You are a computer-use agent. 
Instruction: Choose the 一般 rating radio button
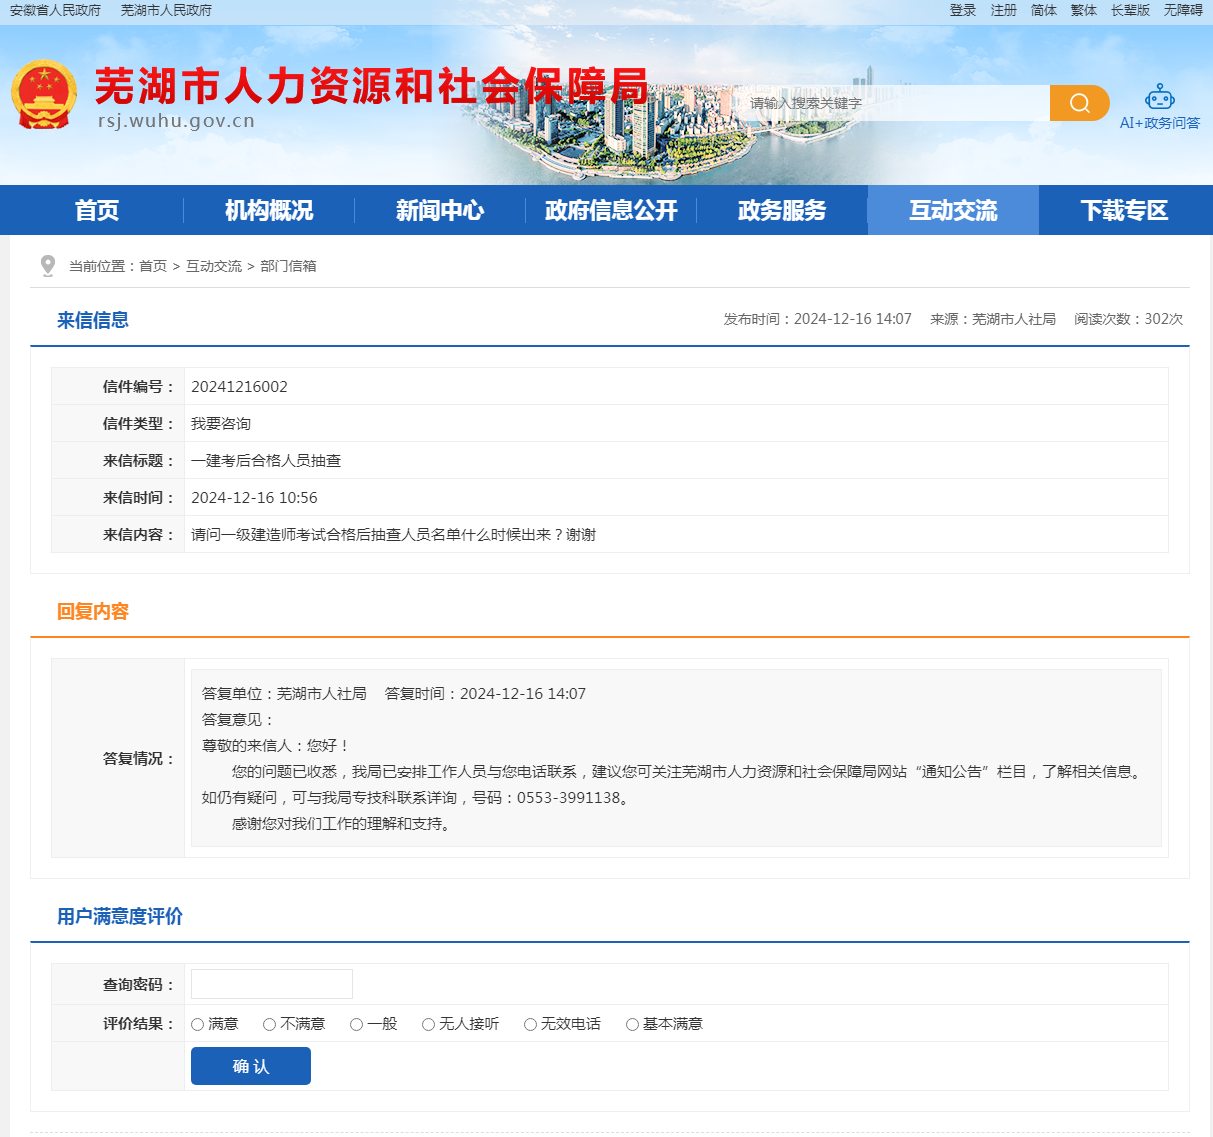coord(356,1024)
